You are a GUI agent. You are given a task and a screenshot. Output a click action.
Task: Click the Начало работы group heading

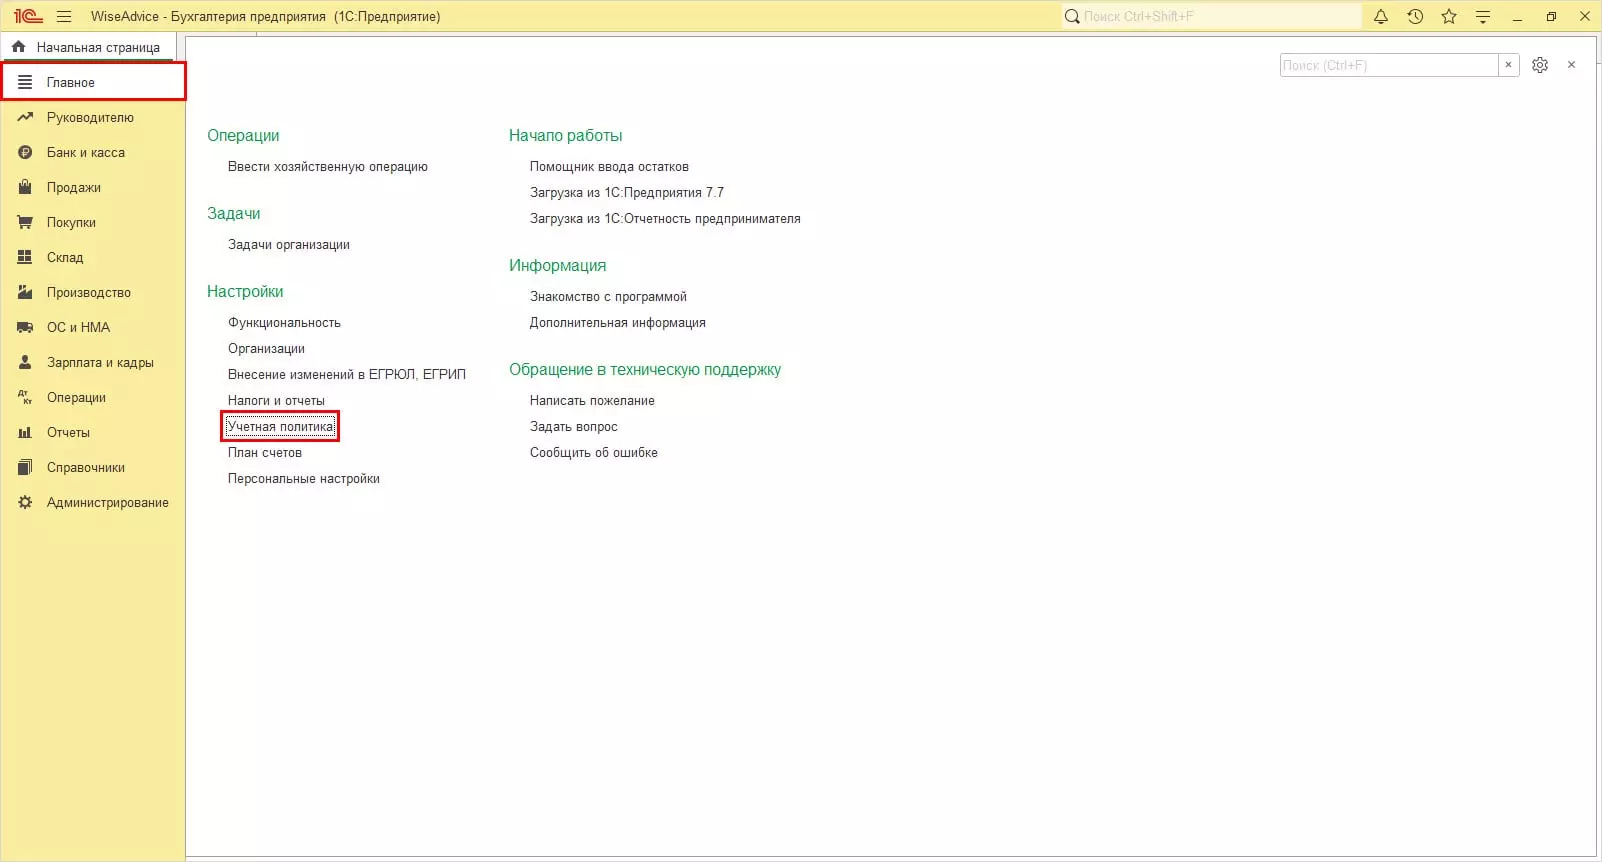pyautogui.click(x=565, y=135)
